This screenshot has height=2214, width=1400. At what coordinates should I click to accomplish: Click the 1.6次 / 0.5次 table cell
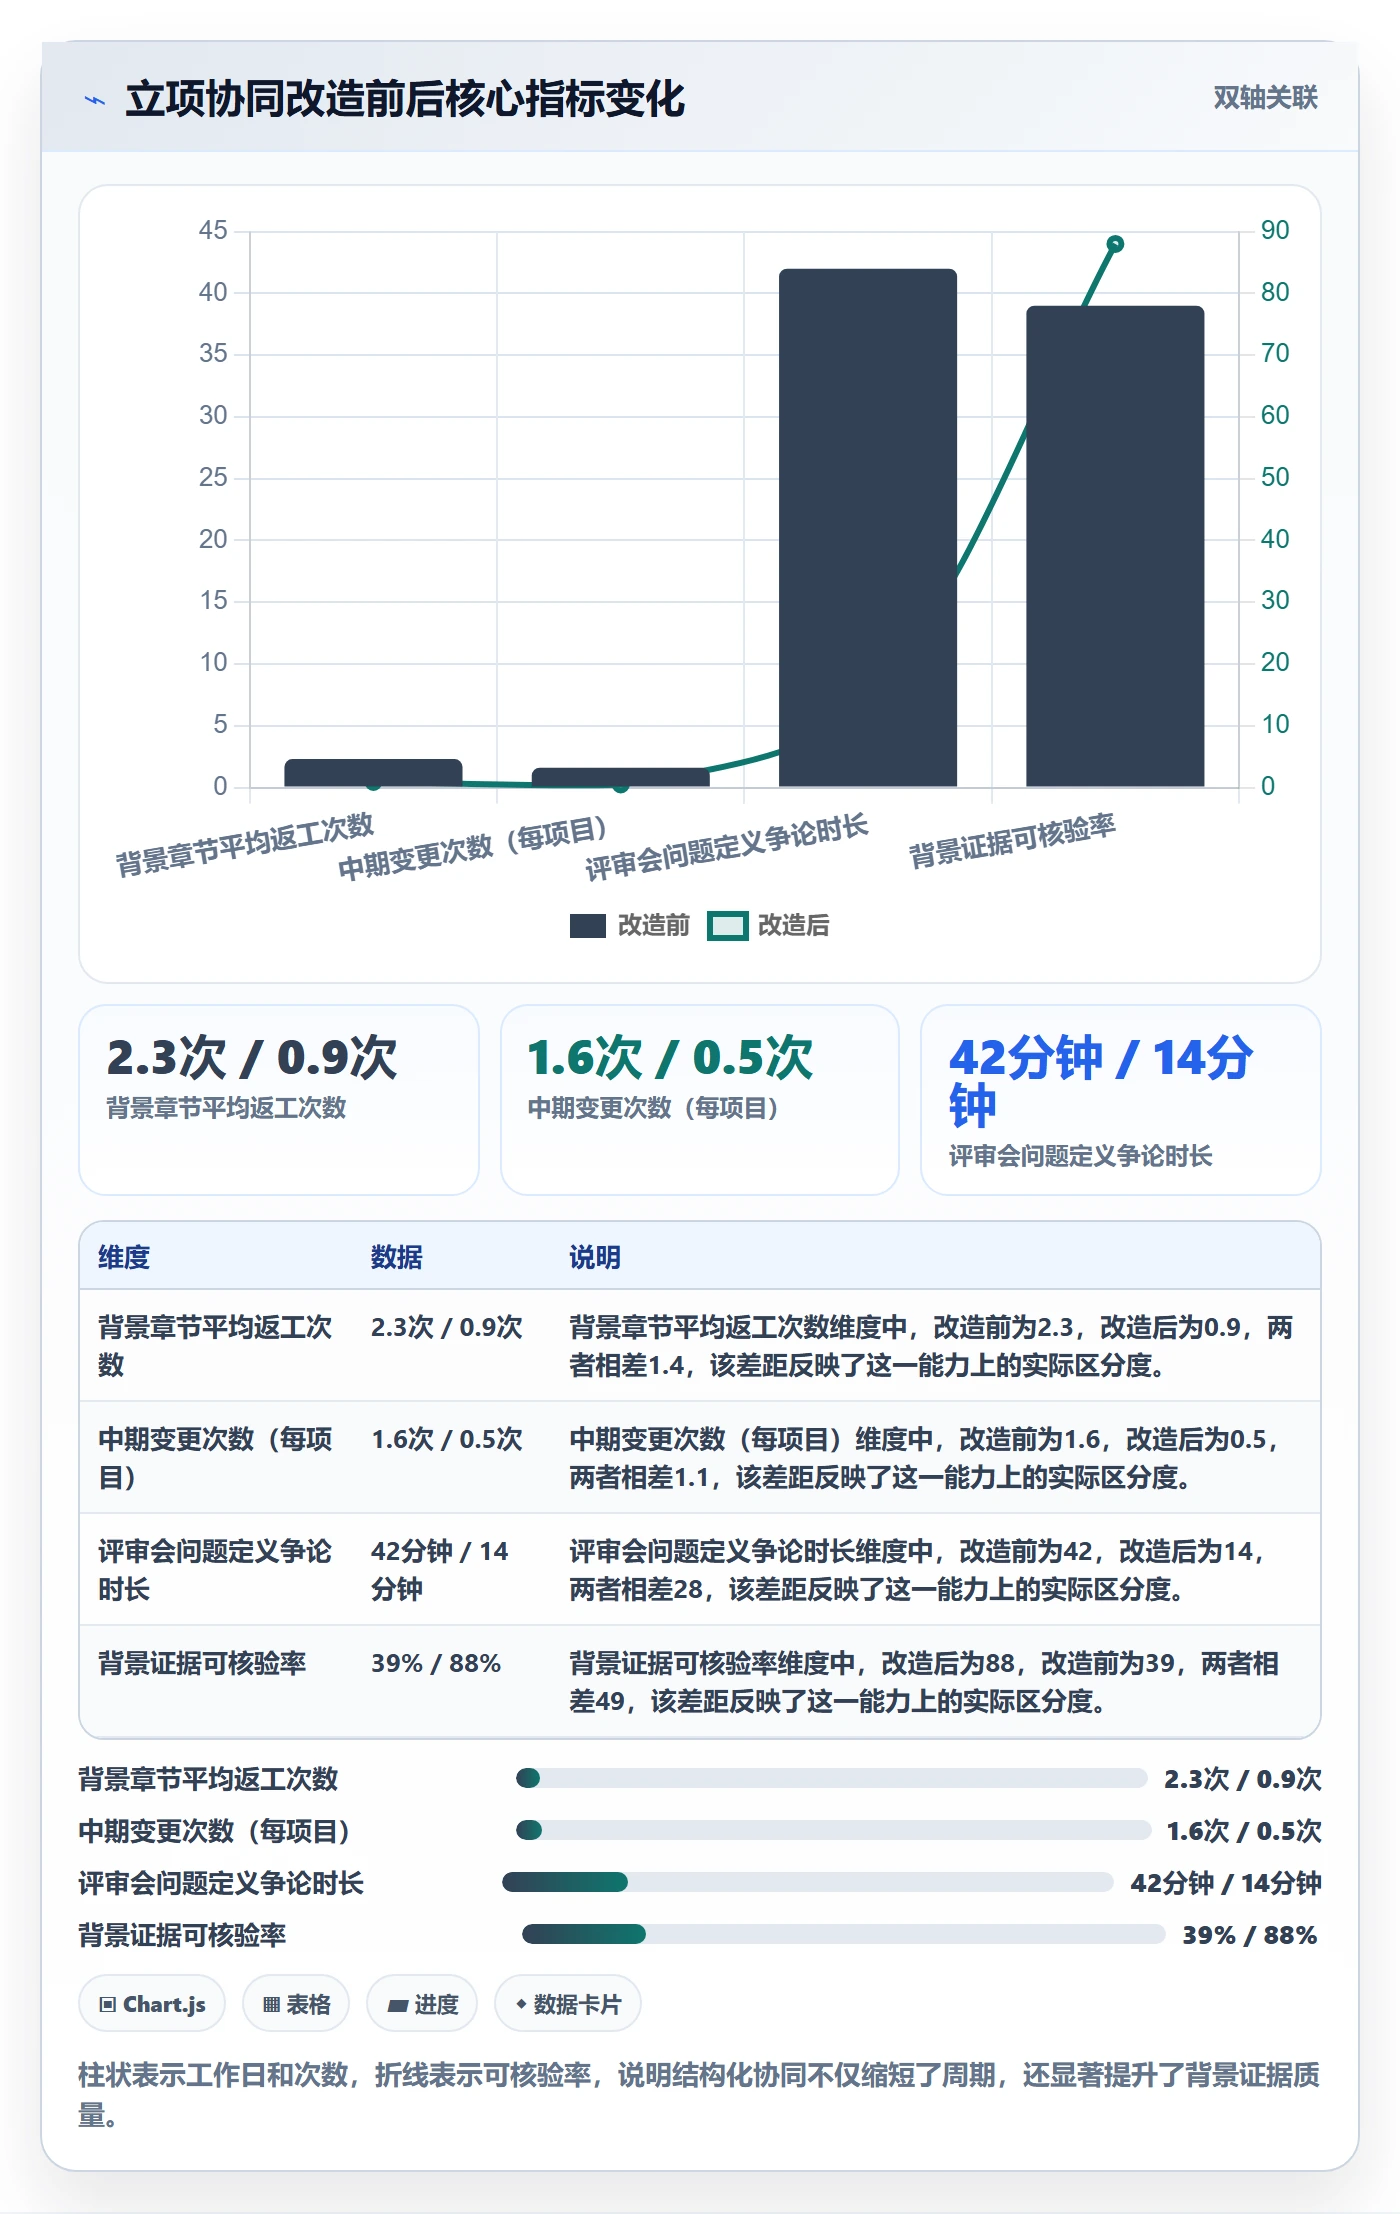point(447,1439)
